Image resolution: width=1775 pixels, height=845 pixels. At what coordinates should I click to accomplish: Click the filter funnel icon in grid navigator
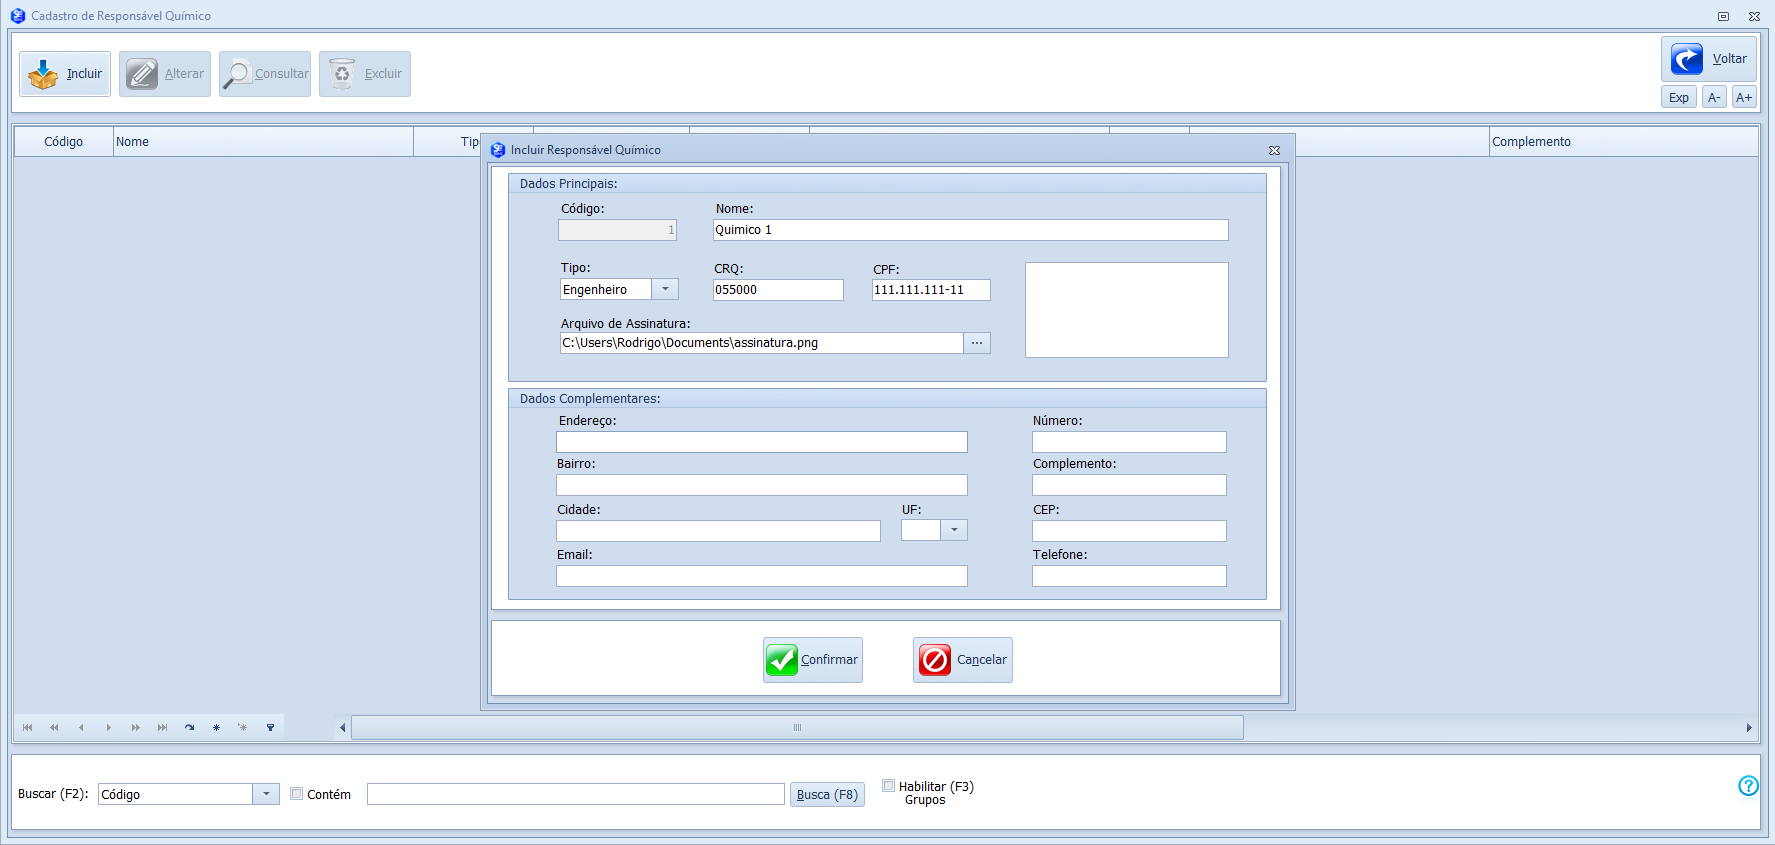(270, 728)
